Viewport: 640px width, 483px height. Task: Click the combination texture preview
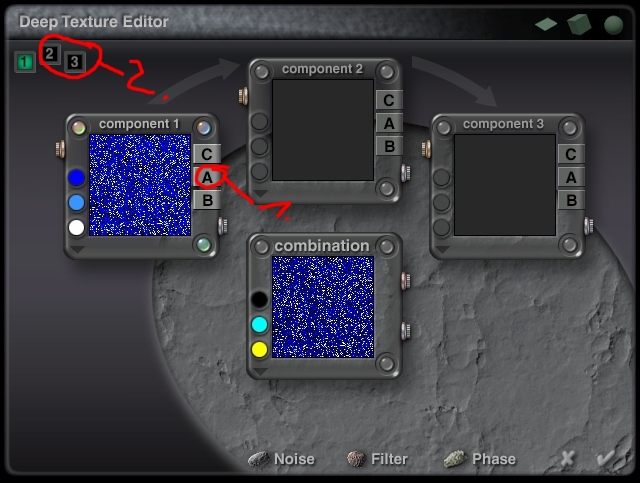click(x=323, y=307)
